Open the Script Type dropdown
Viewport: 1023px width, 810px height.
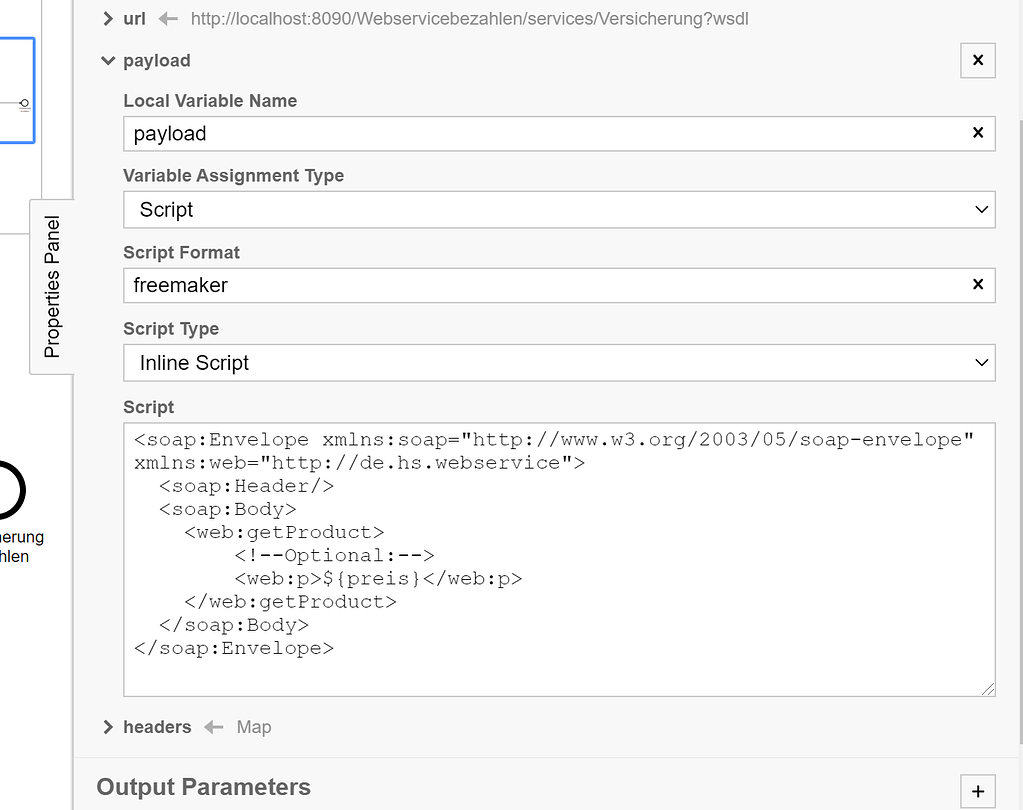pos(559,362)
